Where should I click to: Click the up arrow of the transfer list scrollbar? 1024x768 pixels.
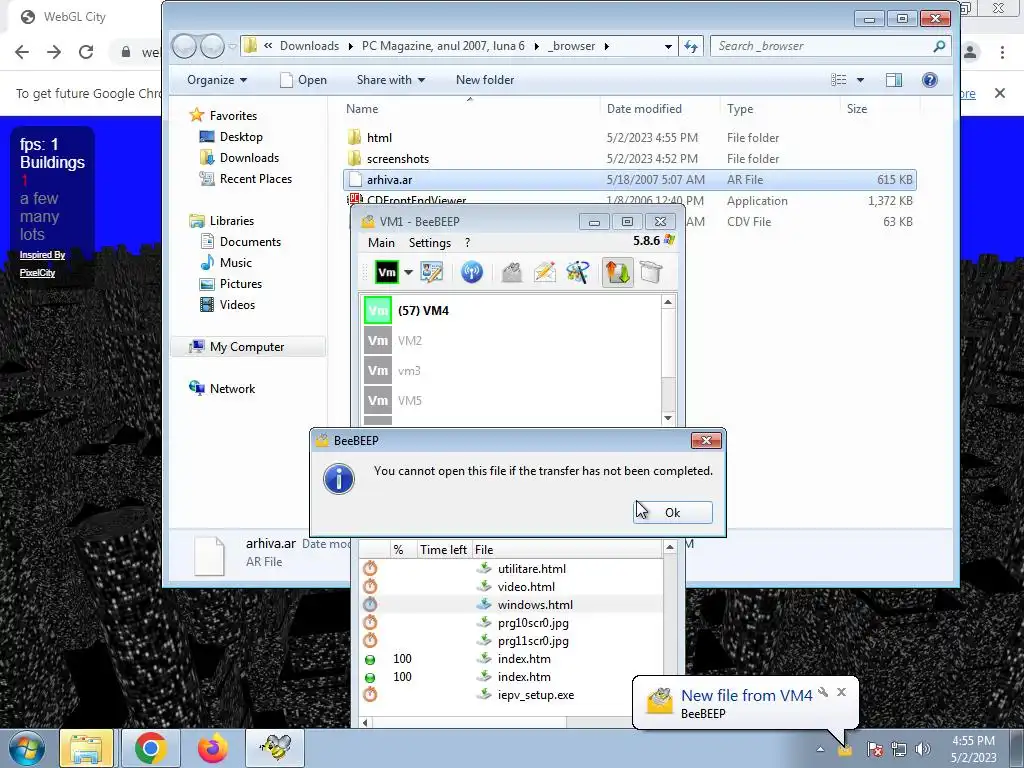pyautogui.click(x=670, y=547)
